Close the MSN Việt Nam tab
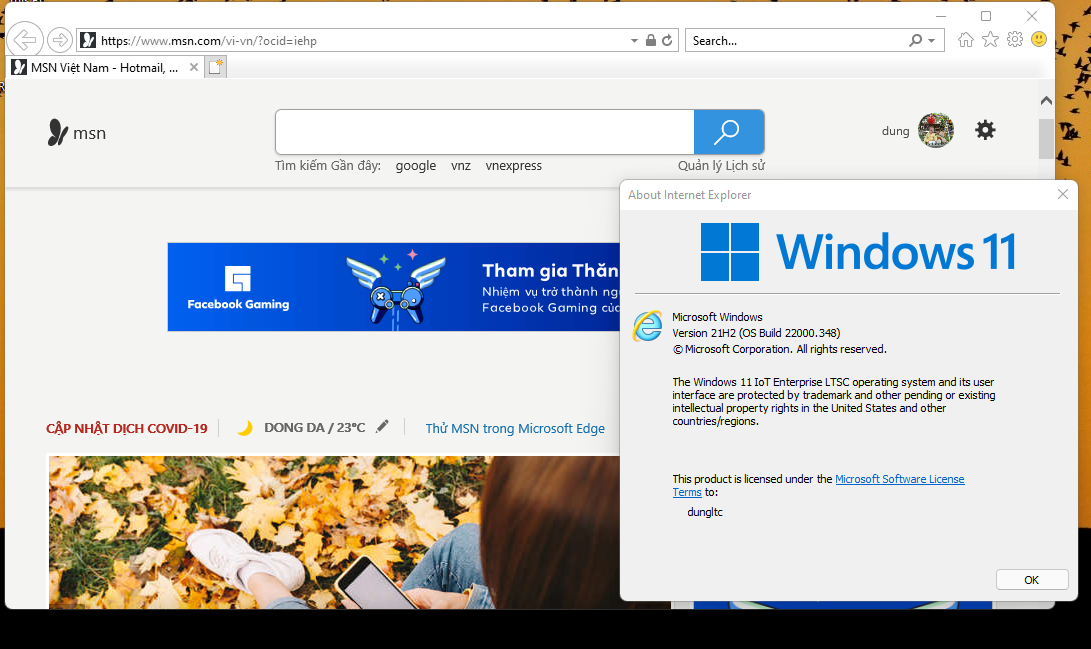Viewport: 1091px width, 649px height. pyautogui.click(x=194, y=67)
